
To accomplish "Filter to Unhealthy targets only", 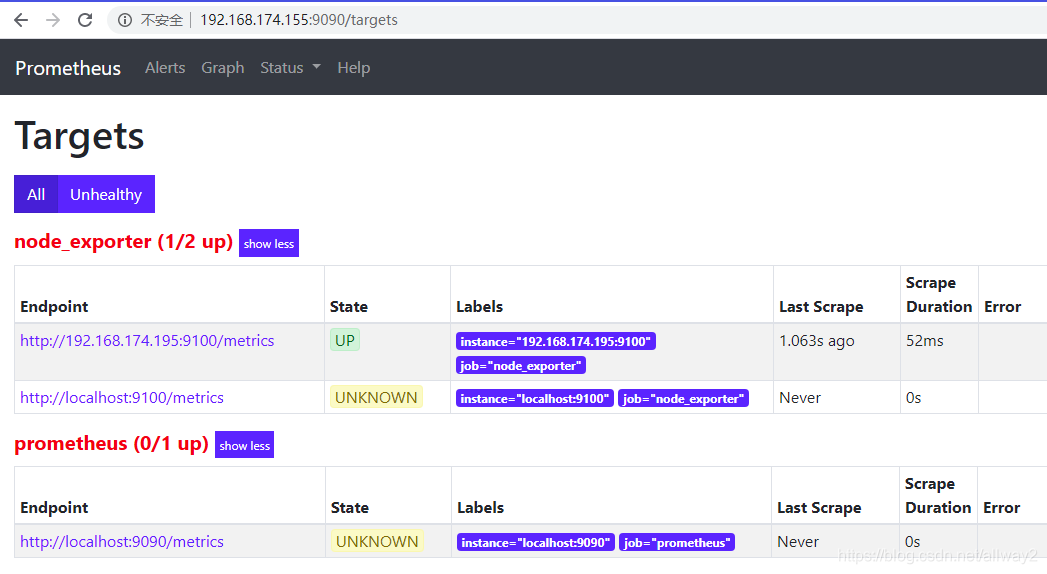I will coord(106,194).
